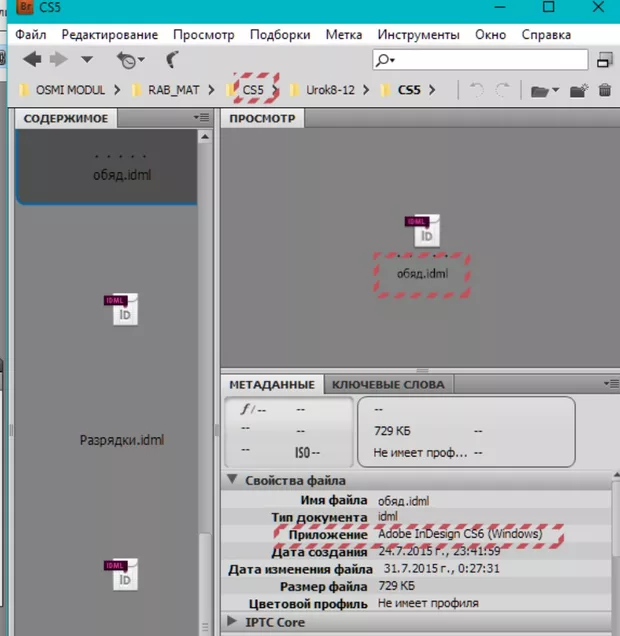Select the Разрядки.idml file icon
The height and width of the screenshot is (636, 620).
[x=121, y=309]
